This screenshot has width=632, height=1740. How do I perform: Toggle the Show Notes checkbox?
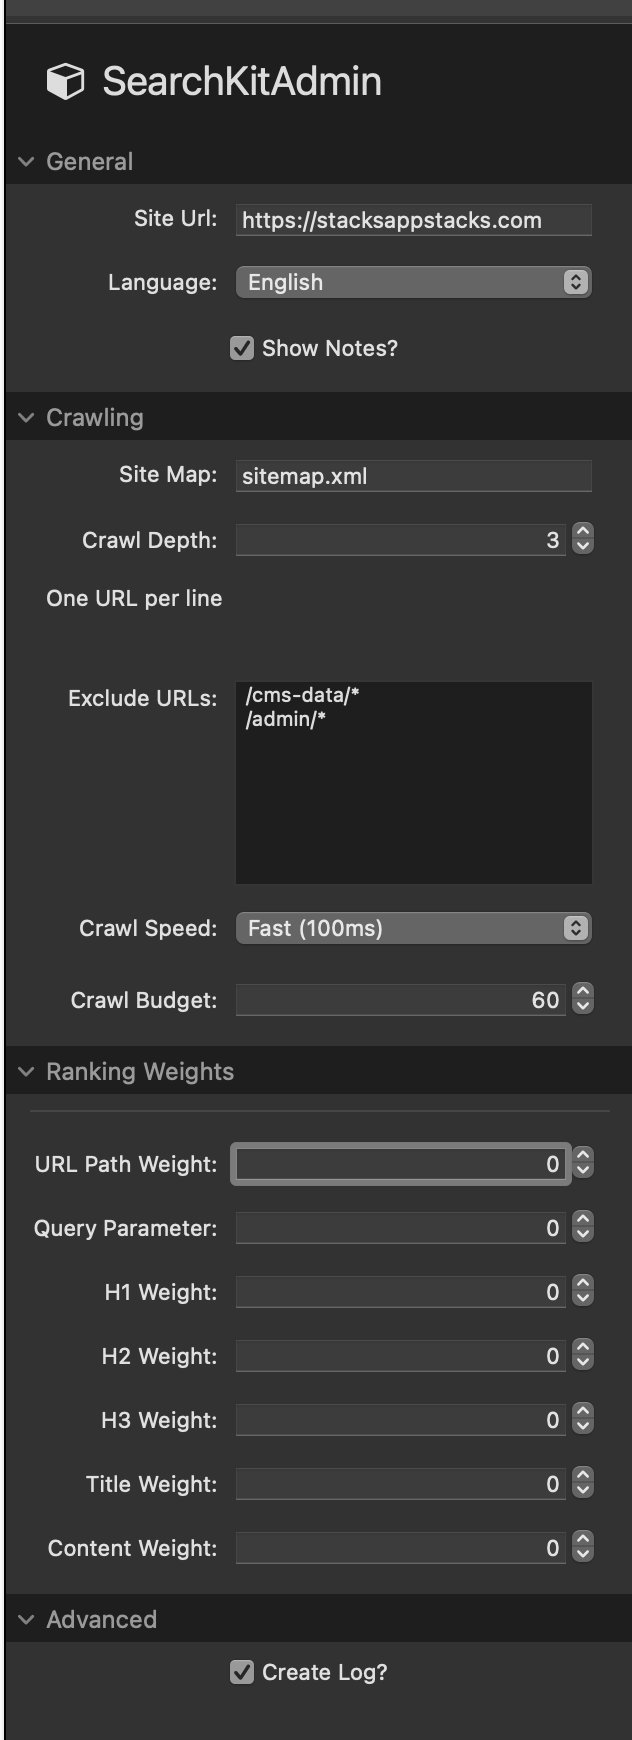[242, 348]
